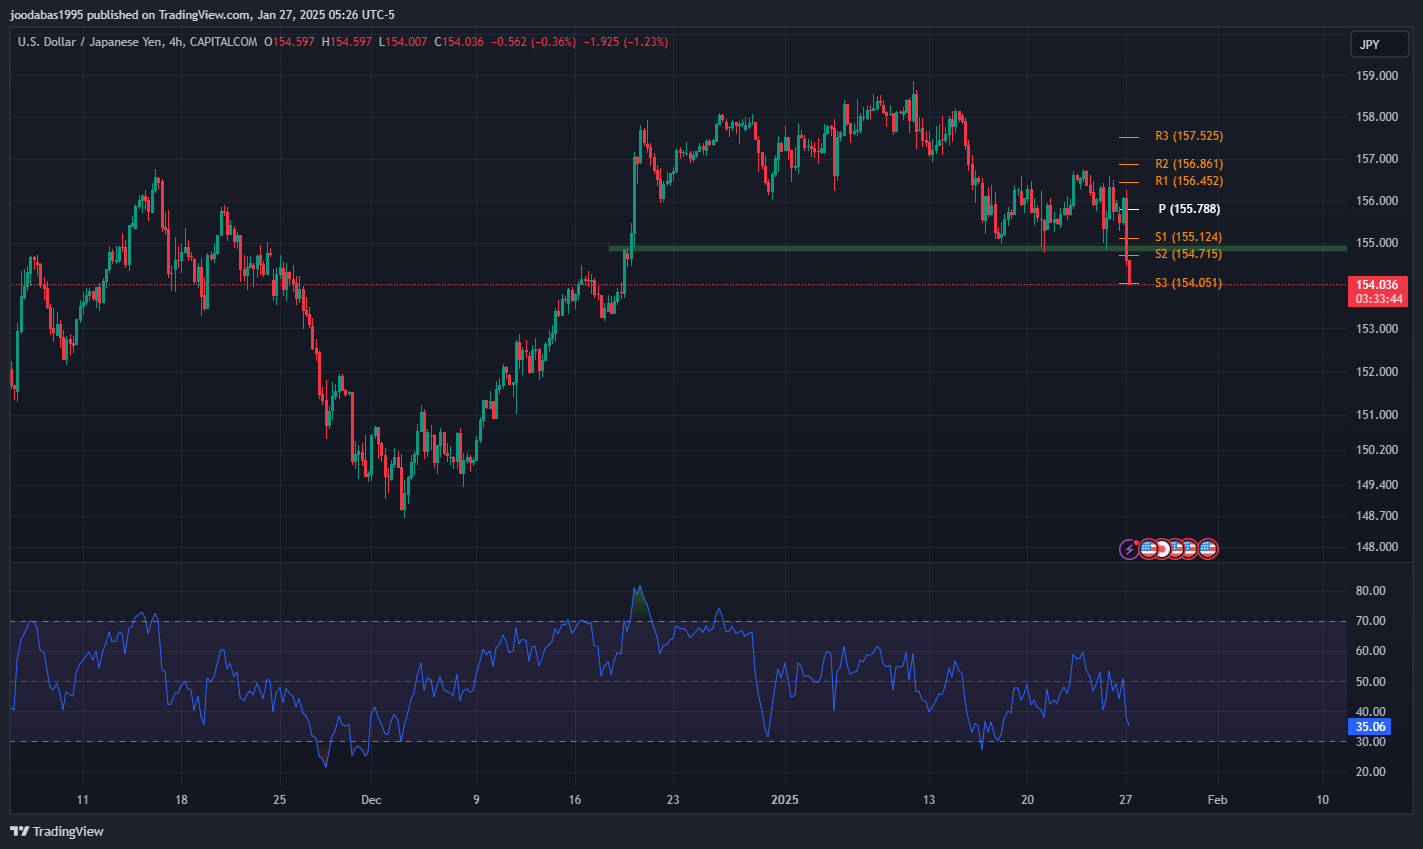Click 159.000 on the price axis

pos(1377,75)
